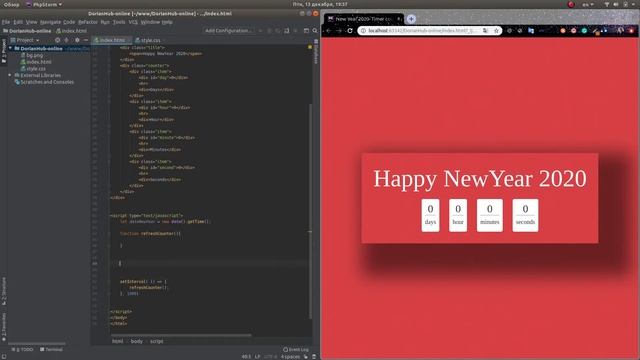Click the stop/build icon in toolbar
This screenshot has width=640, height=360.
pyautogui.click(x=296, y=31)
